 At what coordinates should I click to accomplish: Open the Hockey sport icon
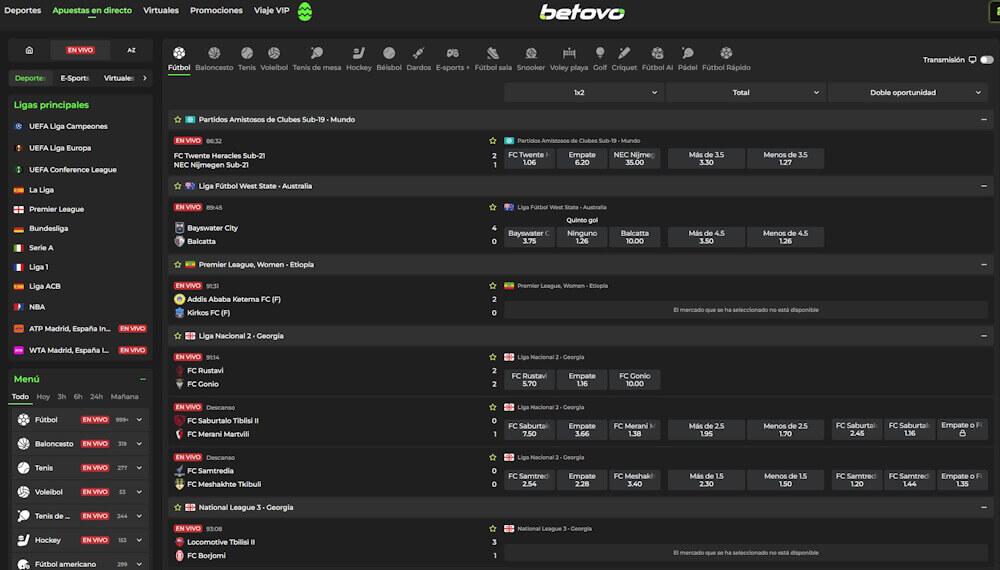point(358,53)
